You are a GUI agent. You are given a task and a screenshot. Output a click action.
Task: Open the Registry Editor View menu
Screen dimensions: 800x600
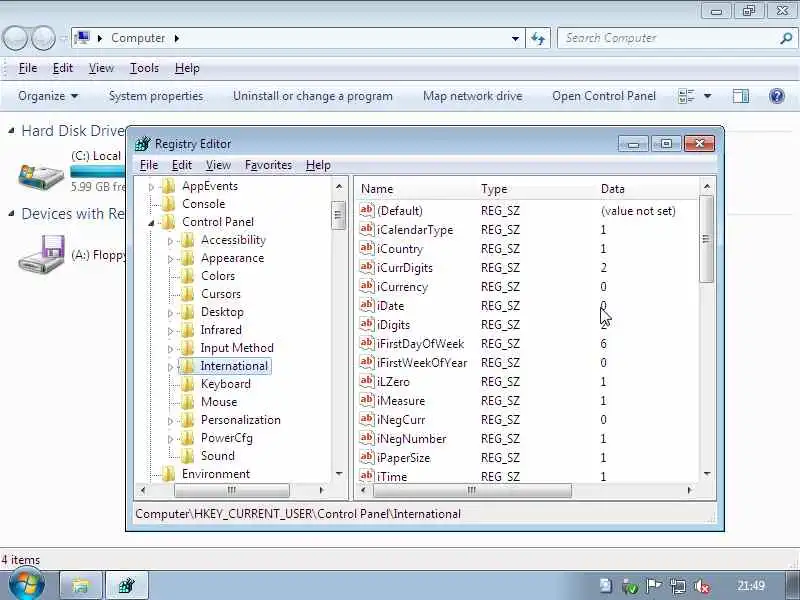coord(218,165)
